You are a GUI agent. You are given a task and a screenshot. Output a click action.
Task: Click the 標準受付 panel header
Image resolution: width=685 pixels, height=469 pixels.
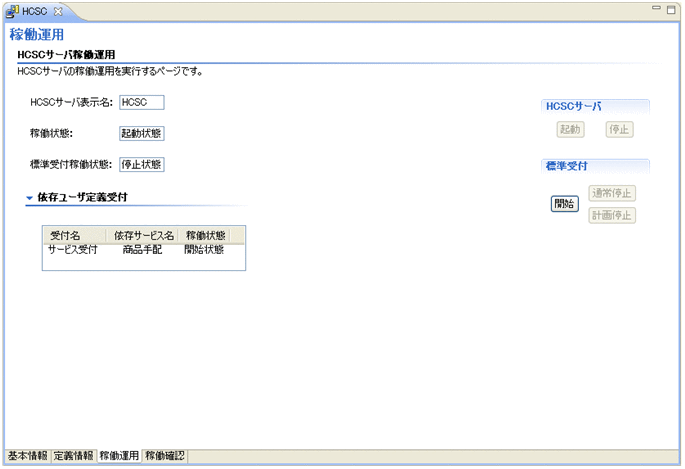click(x=595, y=166)
